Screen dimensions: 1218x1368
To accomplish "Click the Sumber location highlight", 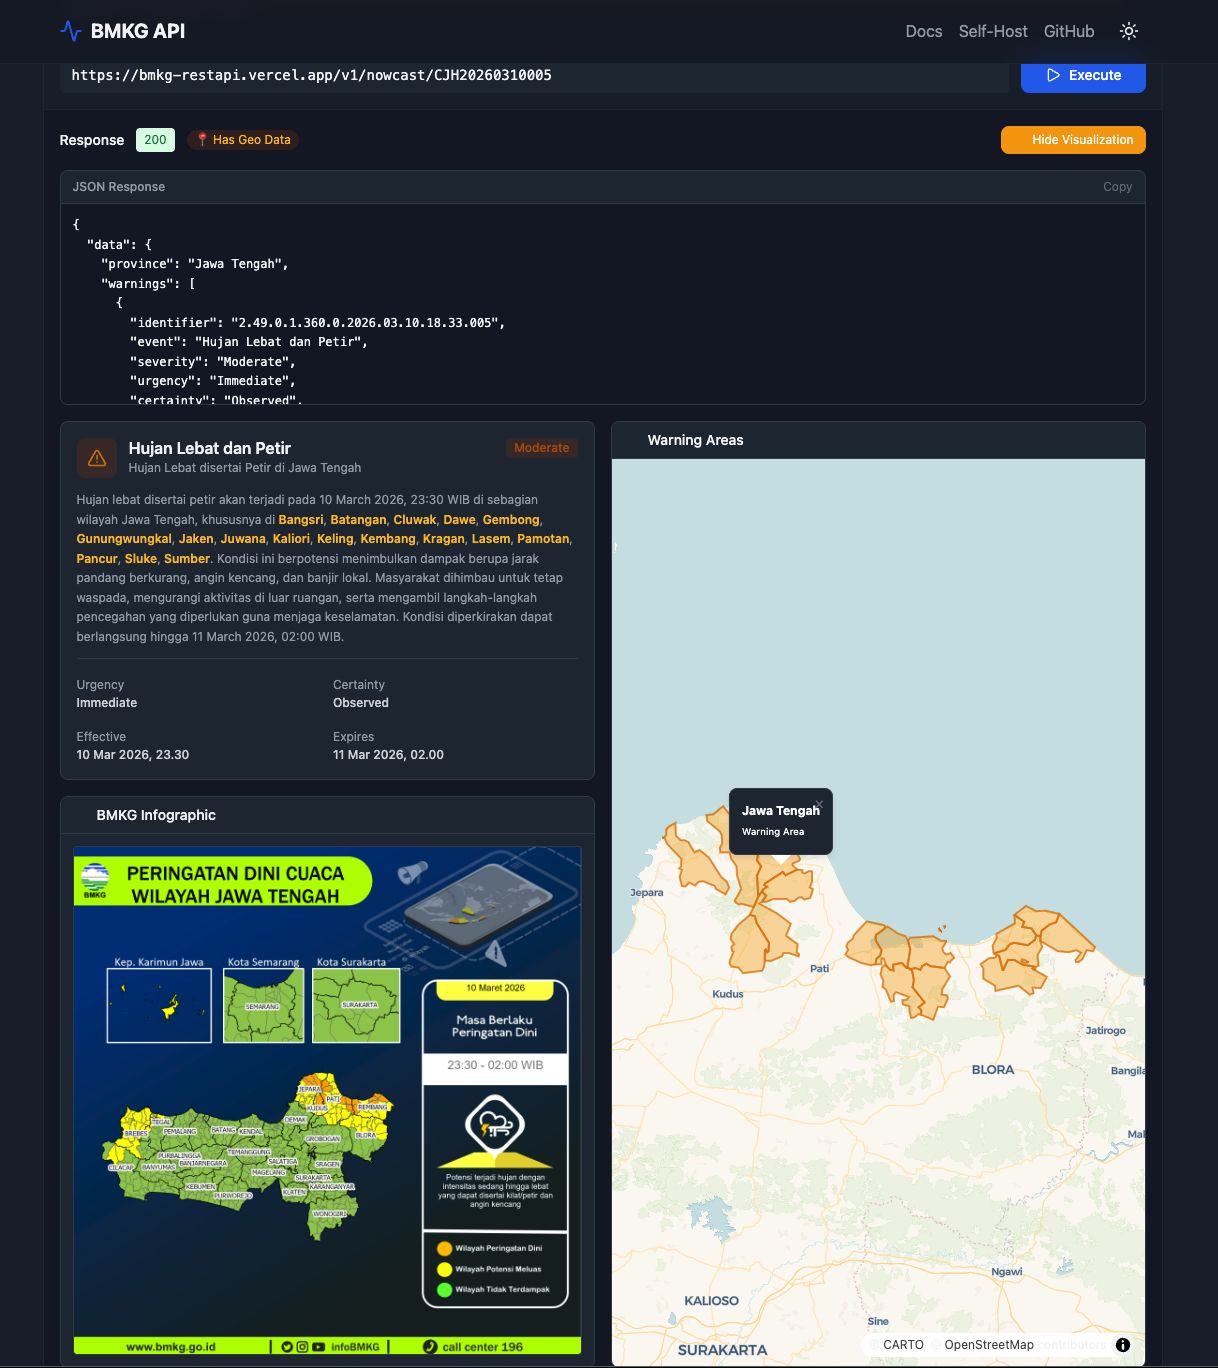I will tap(187, 559).
